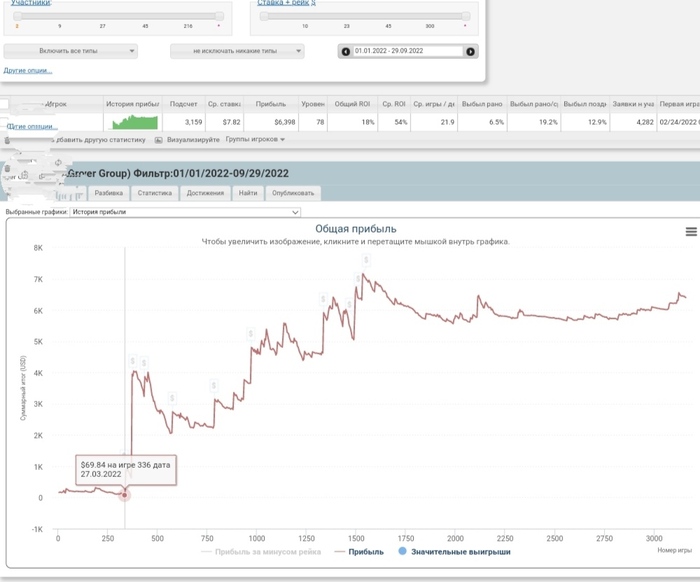Toggle Прибыль series in legend
The image size is (700, 582).
(x=358, y=552)
